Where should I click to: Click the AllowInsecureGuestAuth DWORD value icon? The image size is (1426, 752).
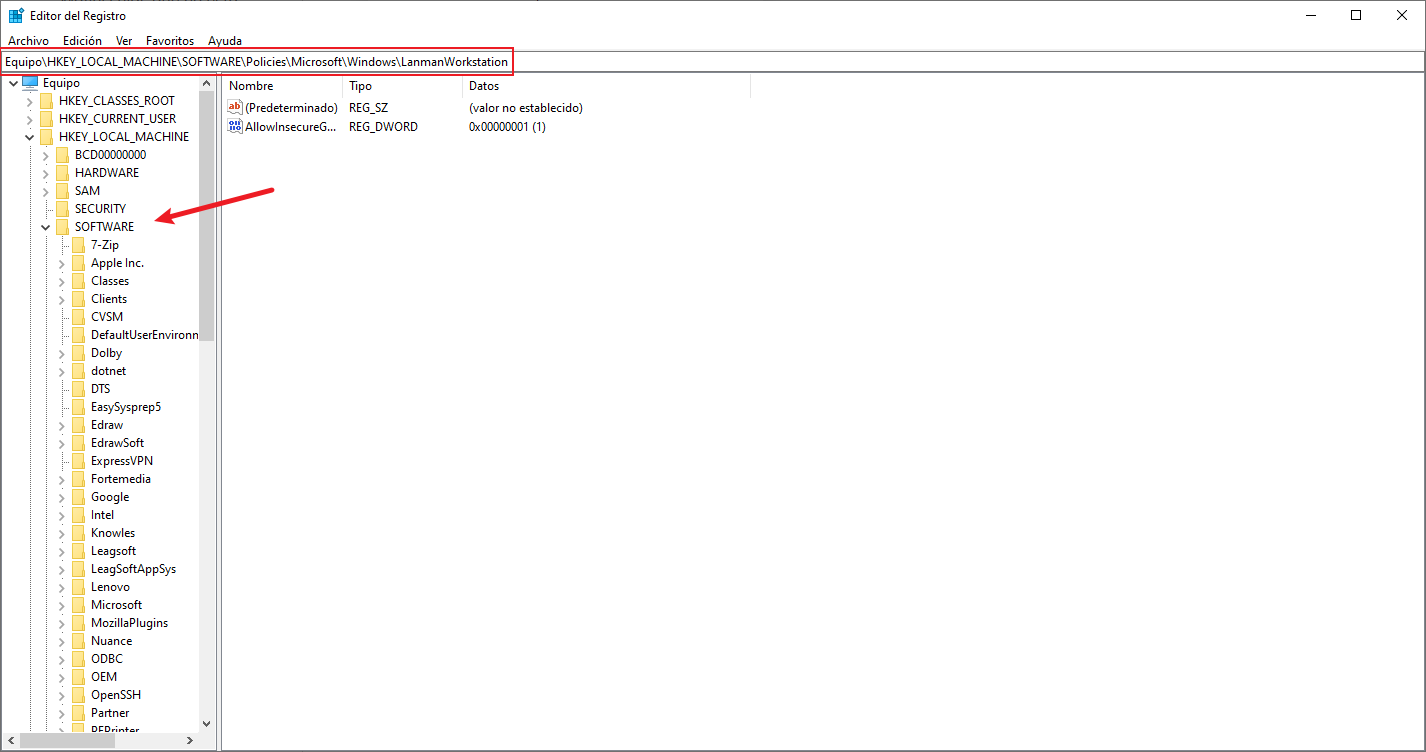click(236, 127)
